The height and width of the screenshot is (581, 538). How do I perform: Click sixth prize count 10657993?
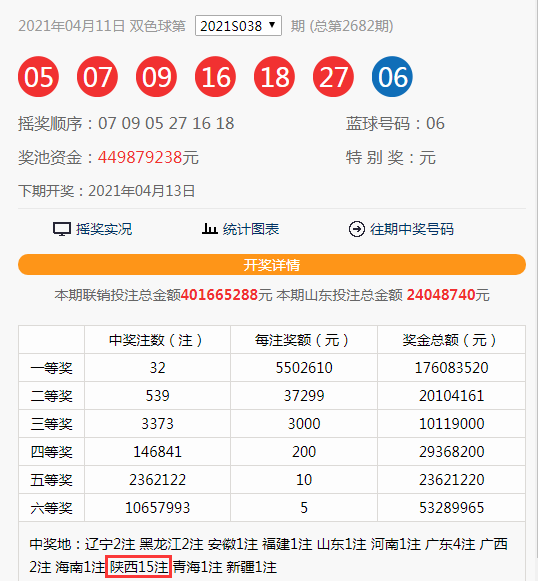(157, 508)
